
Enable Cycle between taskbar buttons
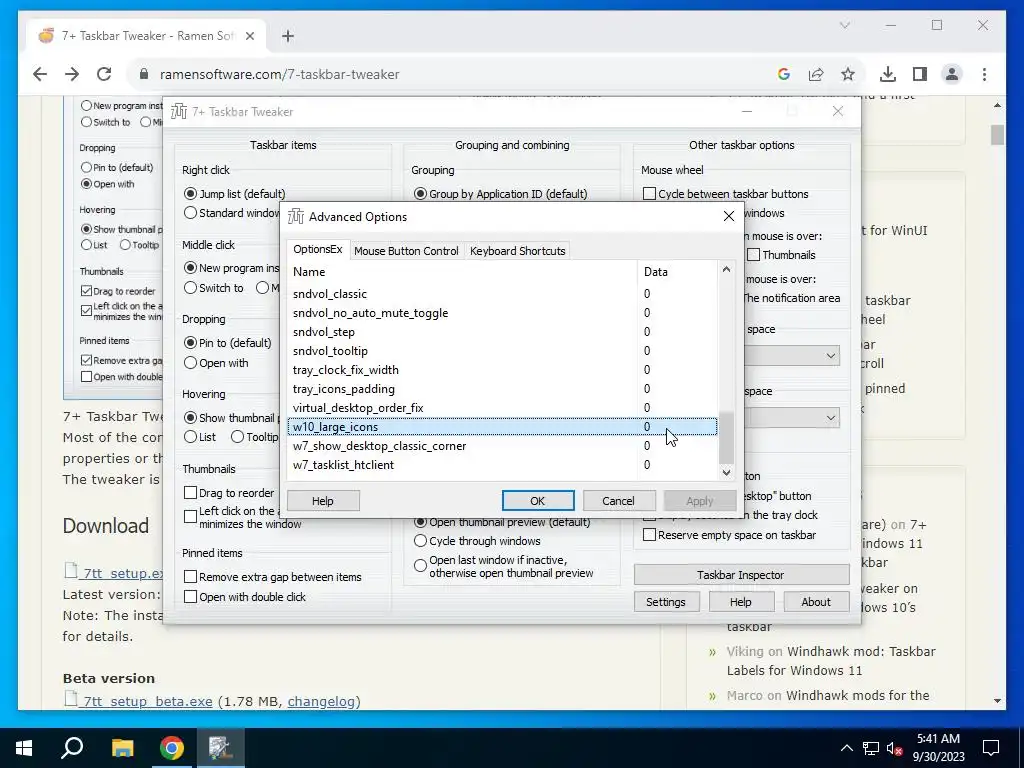tap(649, 194)
